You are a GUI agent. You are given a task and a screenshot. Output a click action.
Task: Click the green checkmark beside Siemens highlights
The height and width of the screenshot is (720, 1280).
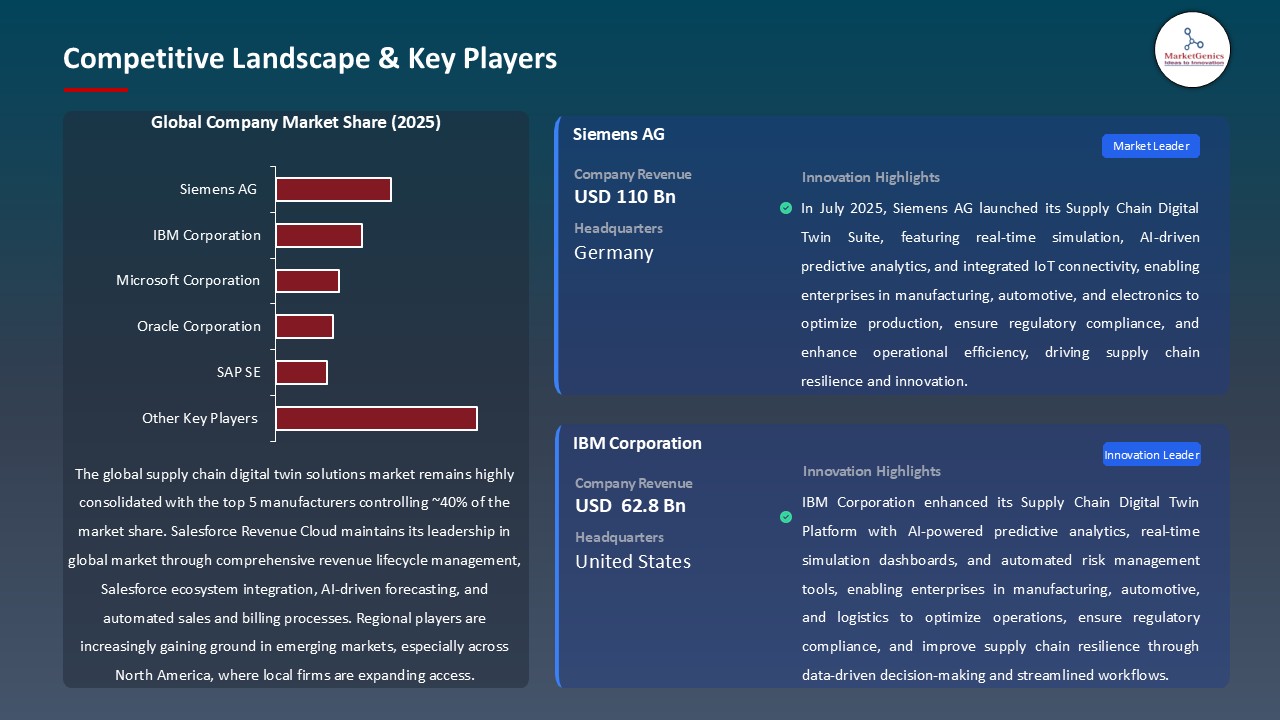(786, 208)
